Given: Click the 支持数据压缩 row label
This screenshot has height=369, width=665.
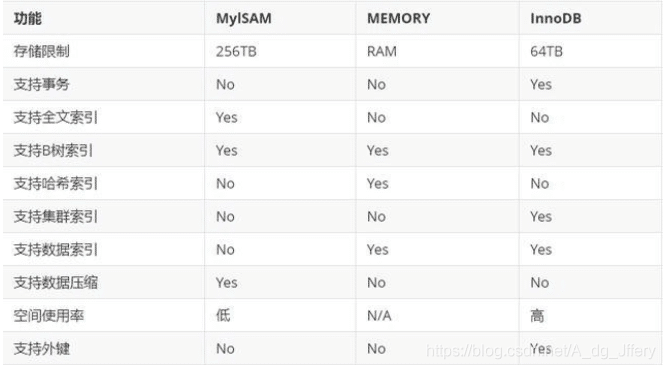Looking at the screenshot, I should (x=56, y=283).
